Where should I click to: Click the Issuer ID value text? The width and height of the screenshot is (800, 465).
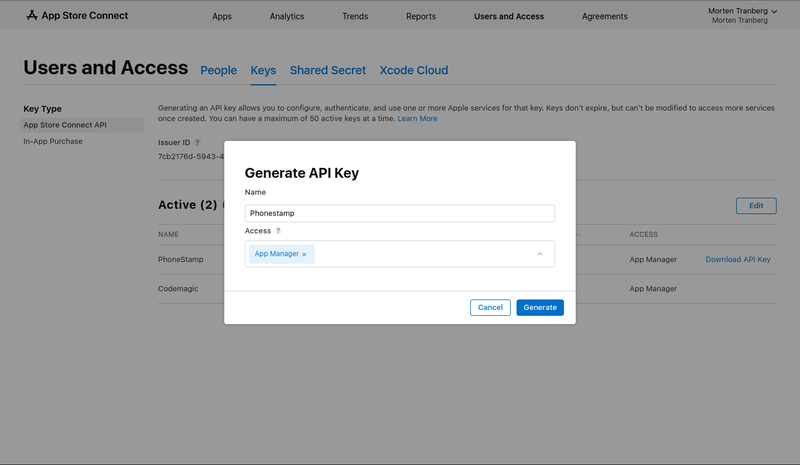coord(191,157)
